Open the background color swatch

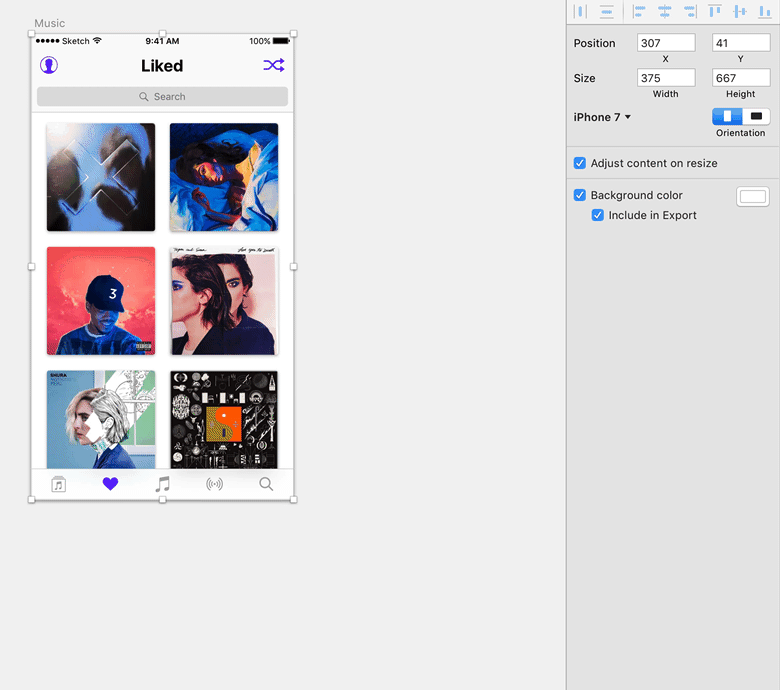tap(753, 197)
